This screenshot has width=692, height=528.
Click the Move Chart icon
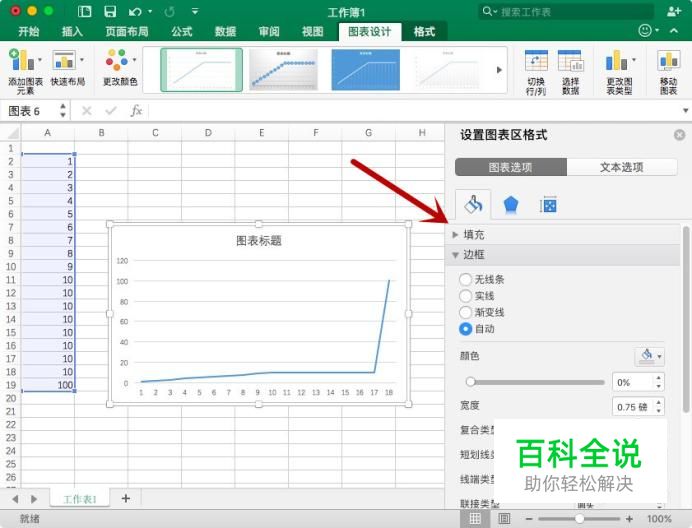(669, 60)
